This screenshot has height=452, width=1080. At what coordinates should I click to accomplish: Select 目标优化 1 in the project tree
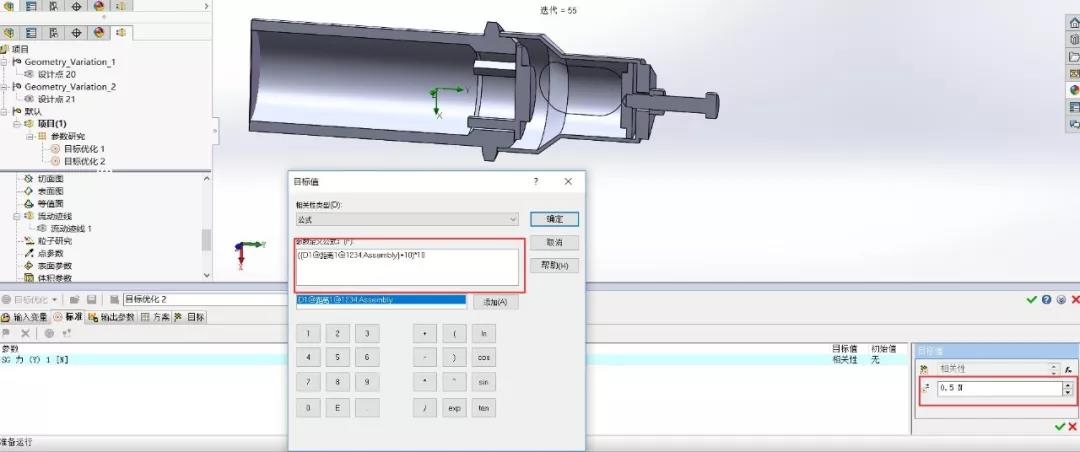(x=84, y=149)
